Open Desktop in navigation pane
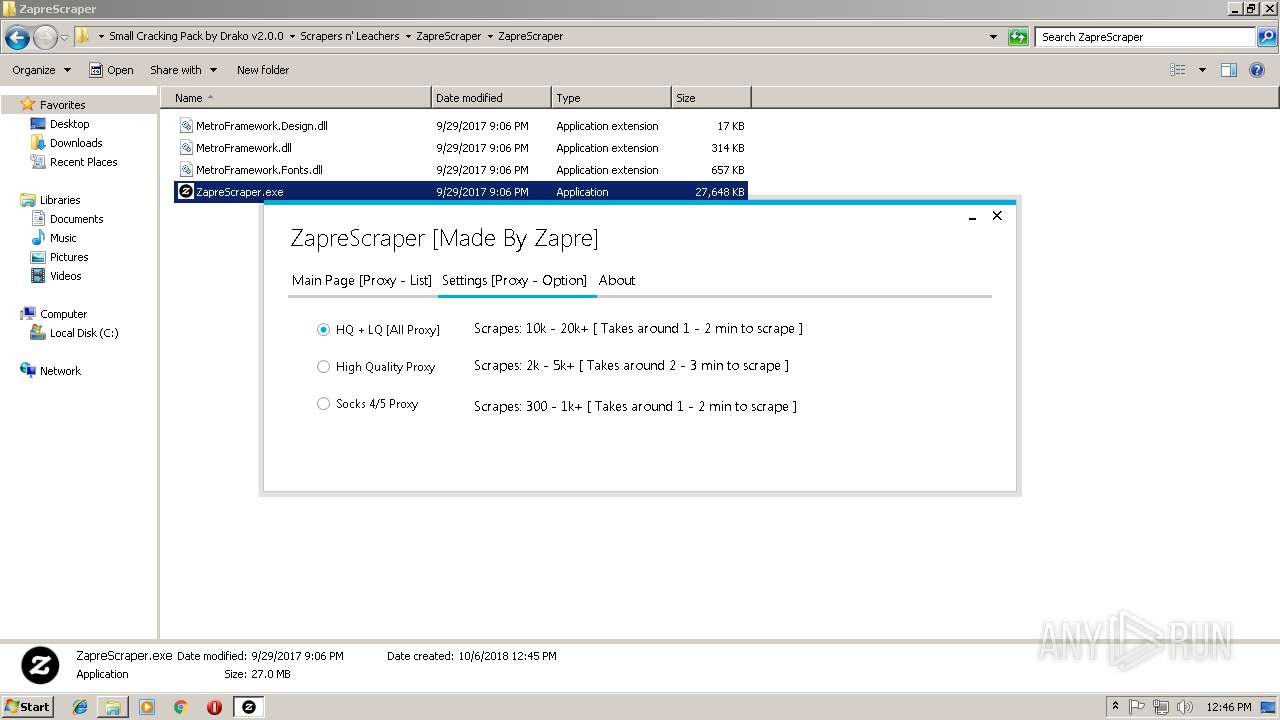The height and width of the screenshot is (720, 1280). (69, 124)
